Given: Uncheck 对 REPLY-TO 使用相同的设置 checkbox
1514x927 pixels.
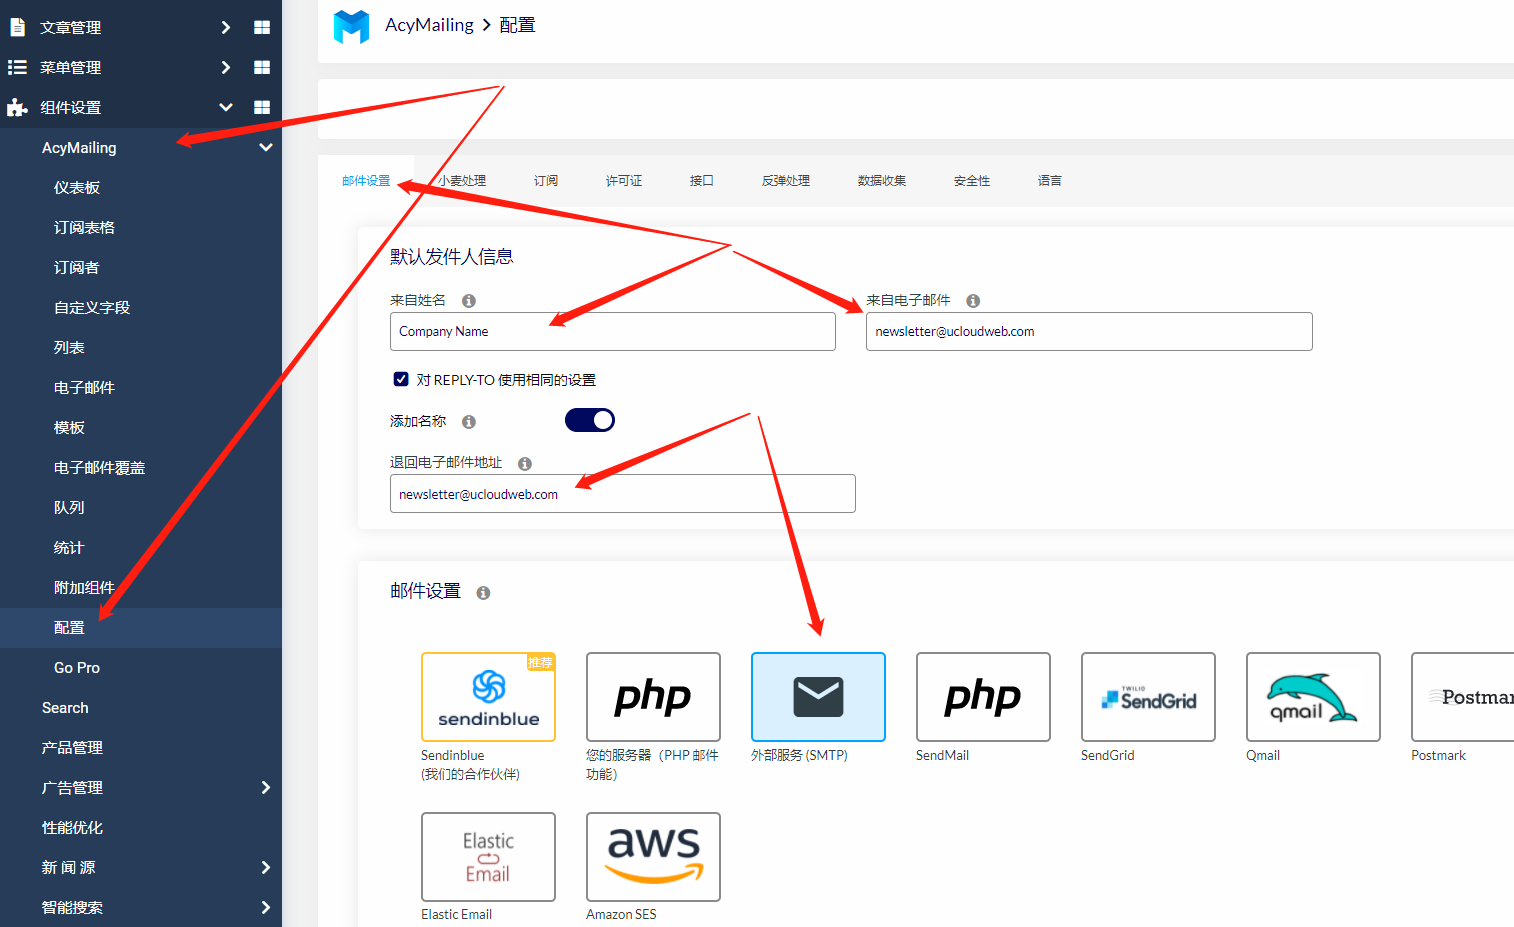Looking at the screenshot, I should pos(401,379).
